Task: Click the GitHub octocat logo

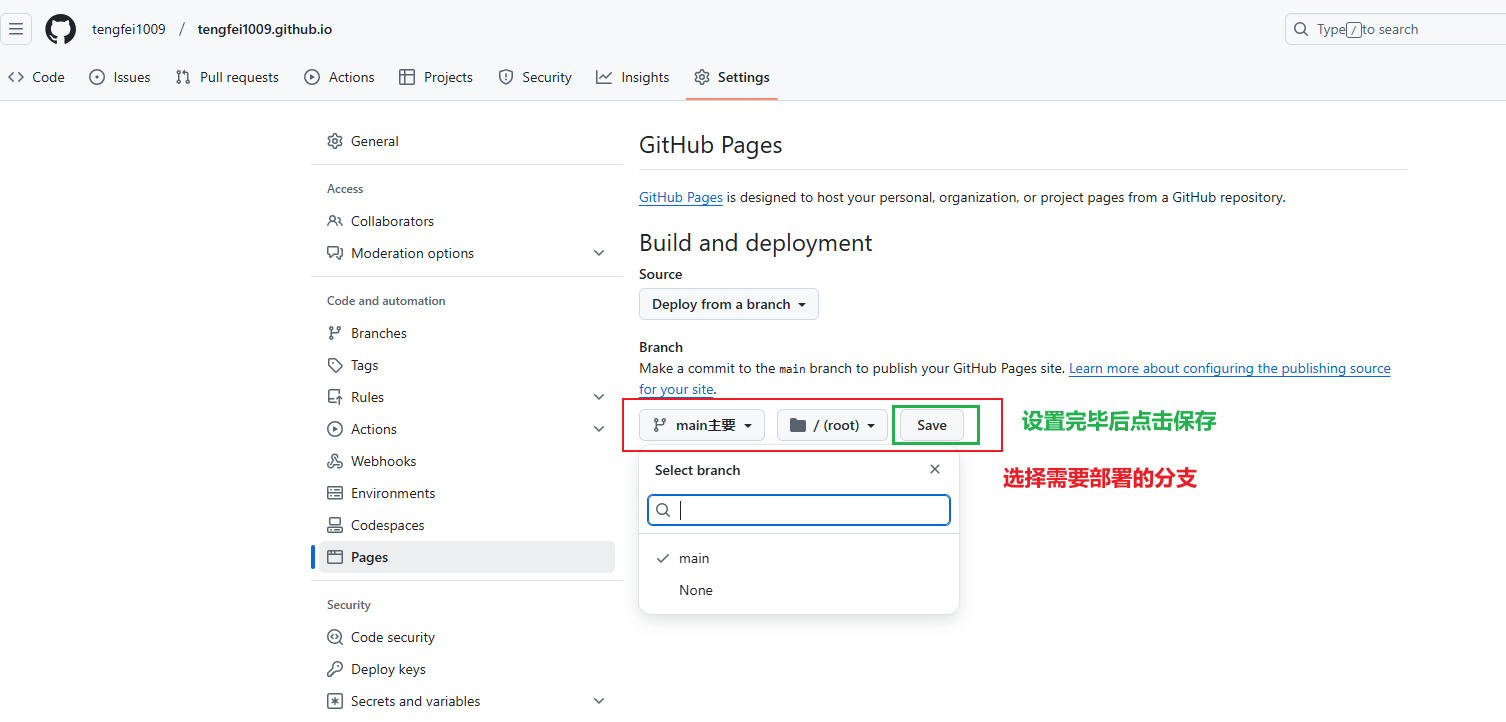Action: 60,29
